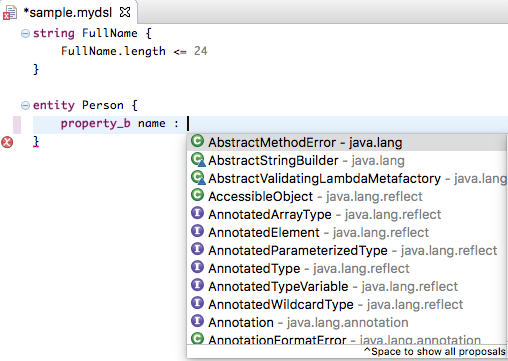508x361 pixels.
Task: Select AnnotatedTypeVariable proposal
Action: pos(347,286)
